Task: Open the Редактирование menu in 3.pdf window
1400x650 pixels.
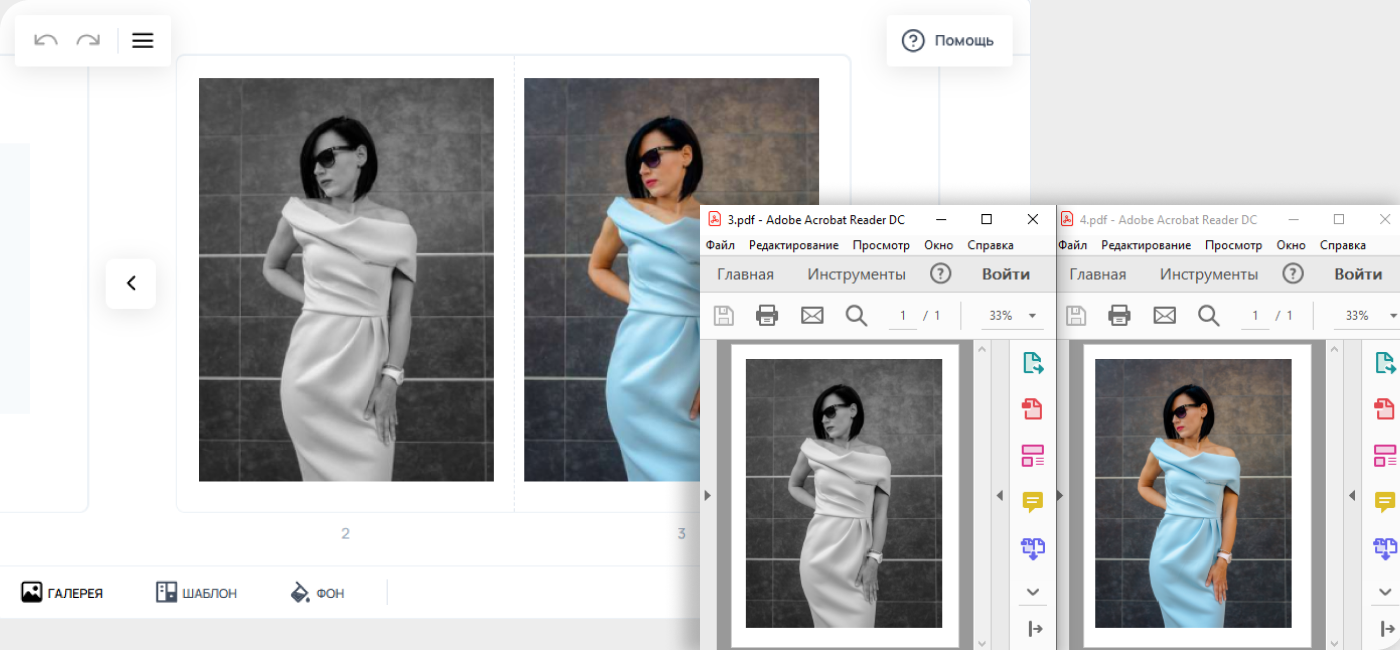Action: 793,245
